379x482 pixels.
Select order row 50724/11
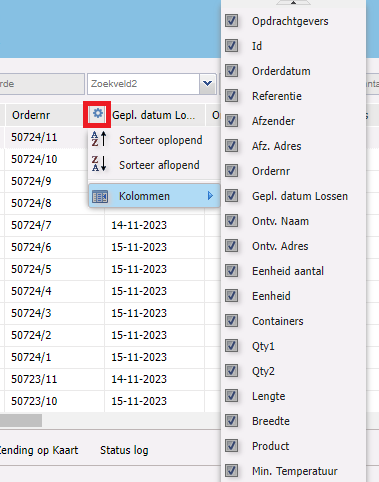[x=34, y=137]
